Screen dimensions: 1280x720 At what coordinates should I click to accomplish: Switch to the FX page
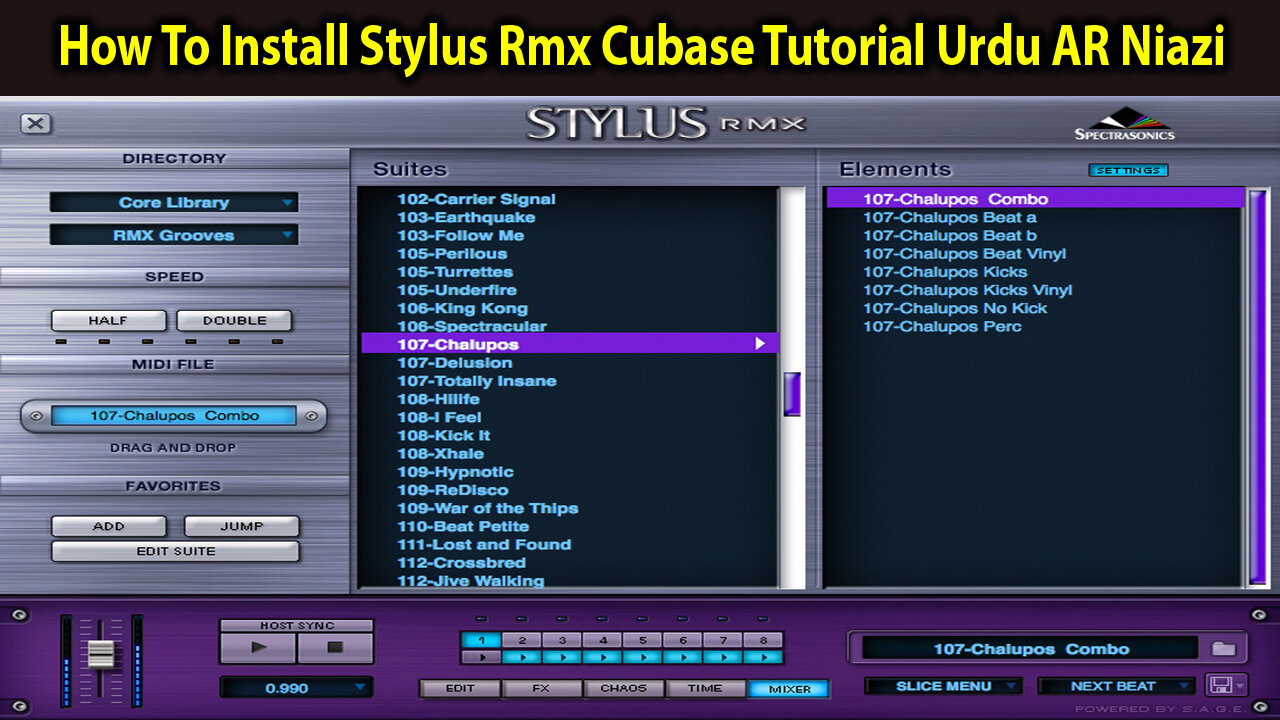[x=541, y=688]
